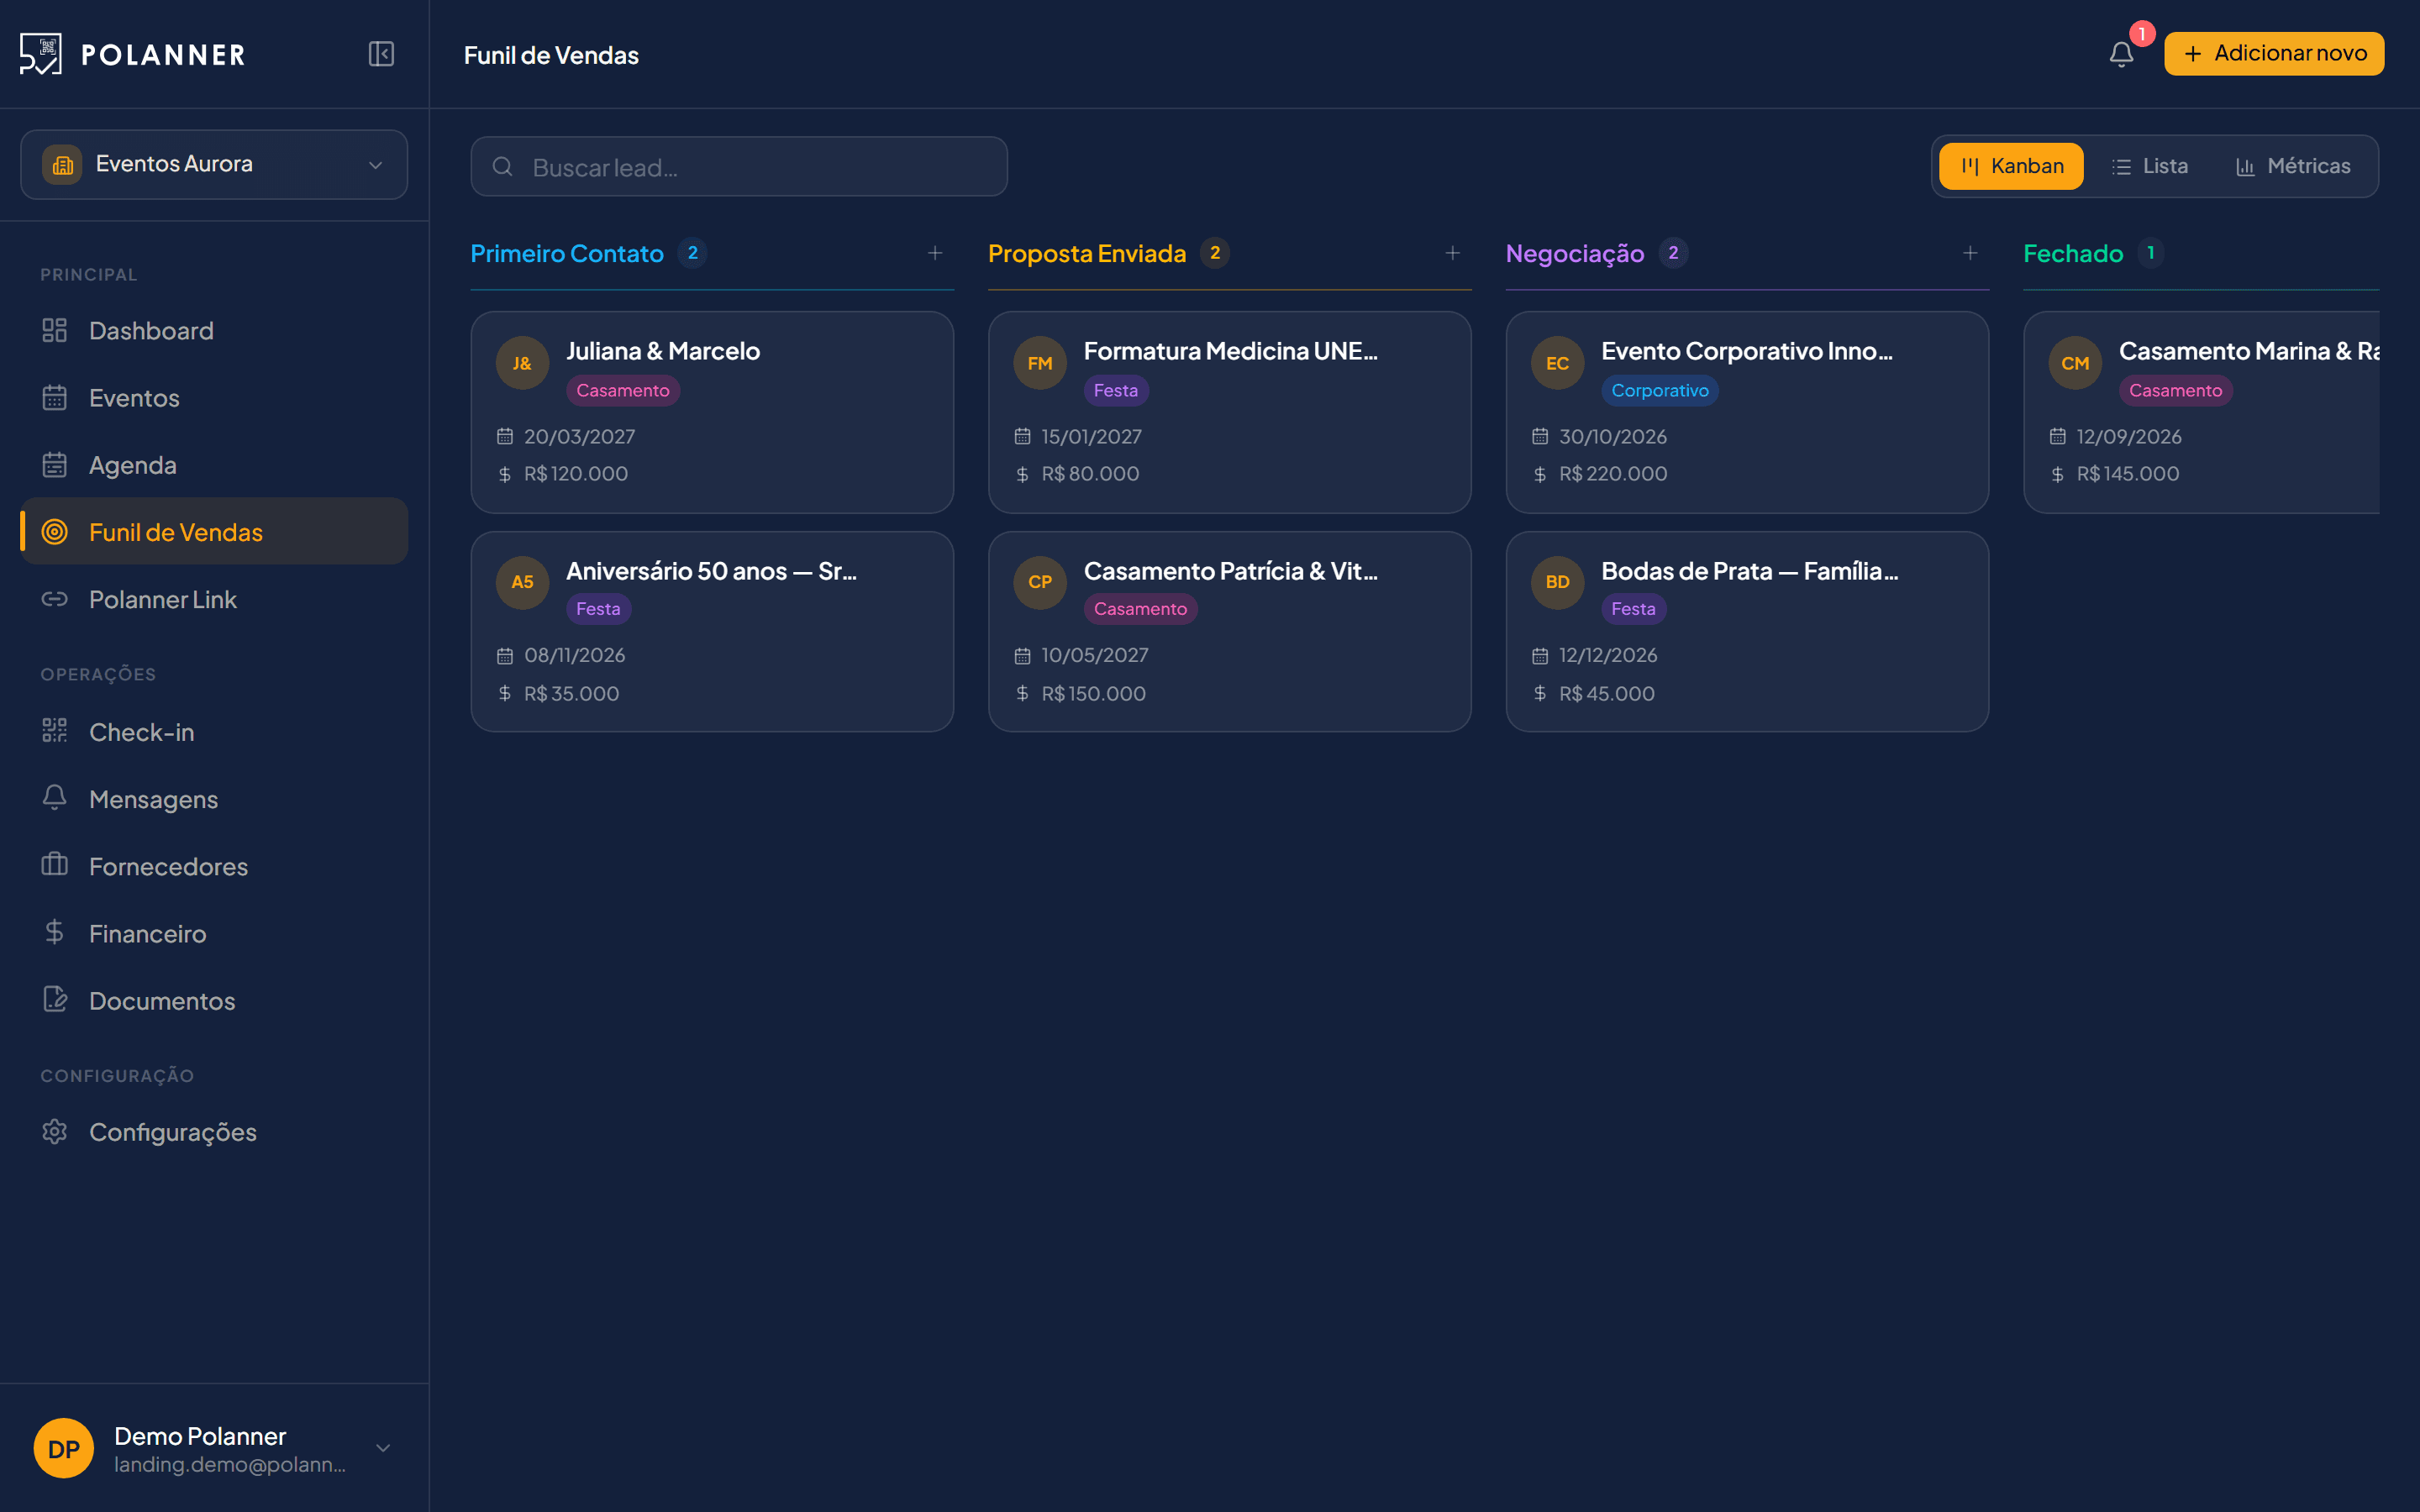Click Adicionar novo button
2420x1512 pixels.
(2273, 54)
